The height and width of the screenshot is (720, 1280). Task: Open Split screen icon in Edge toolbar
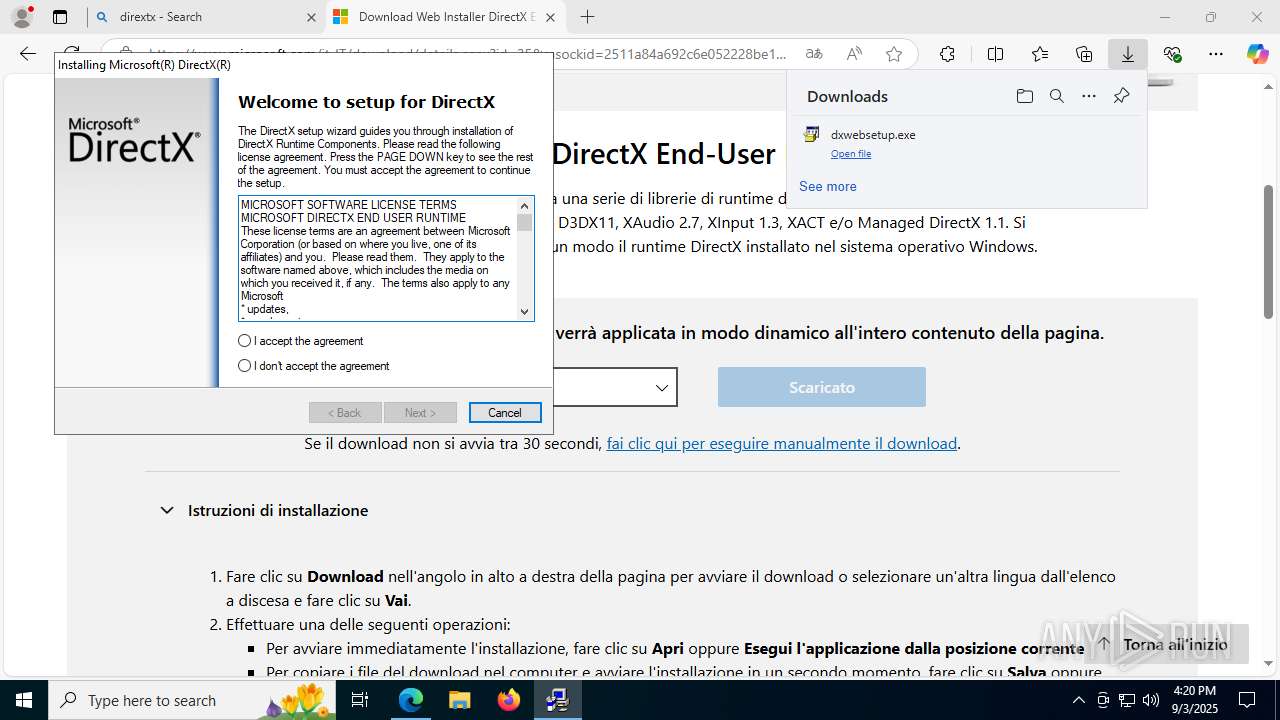point(995,54)
